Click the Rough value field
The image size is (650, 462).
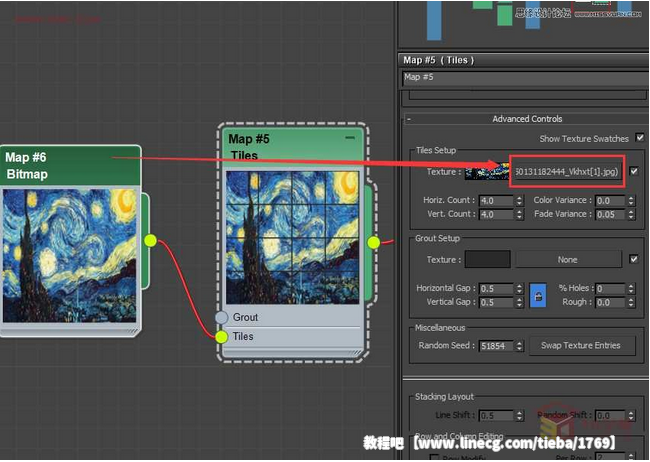click(x=611, y=303)
